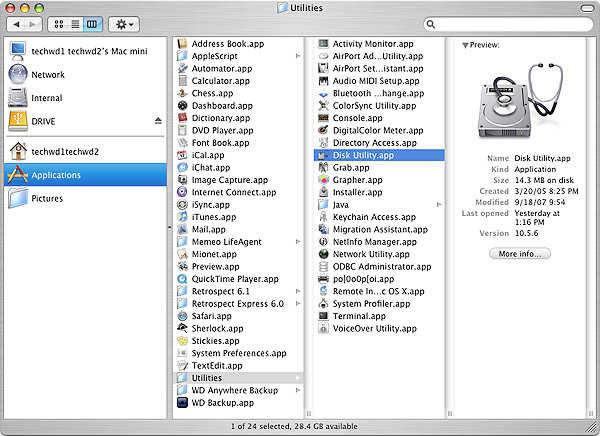The height and width of the screenshot is (436, 600).
Task: Select Bluetooth ...hange.app item
Action: coord(371,93)
